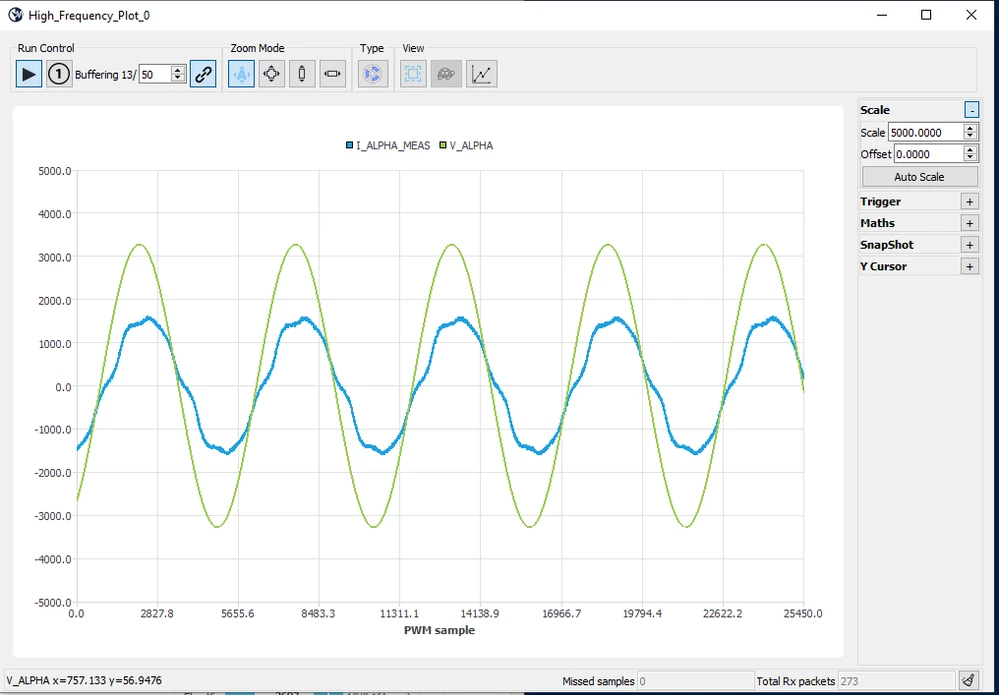Click the turtle slow-mode icon
999x695 pixels.
click(446, 74)
